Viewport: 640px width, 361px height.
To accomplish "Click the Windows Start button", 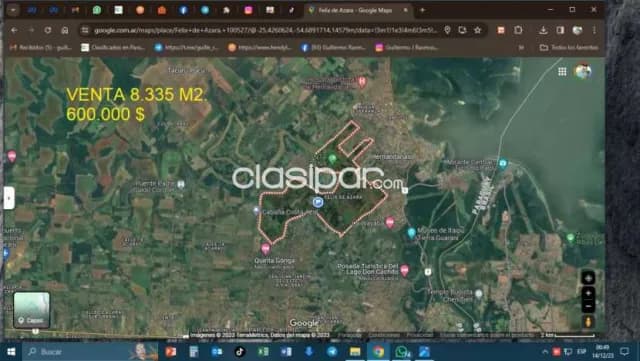I will tap(11, 352).
